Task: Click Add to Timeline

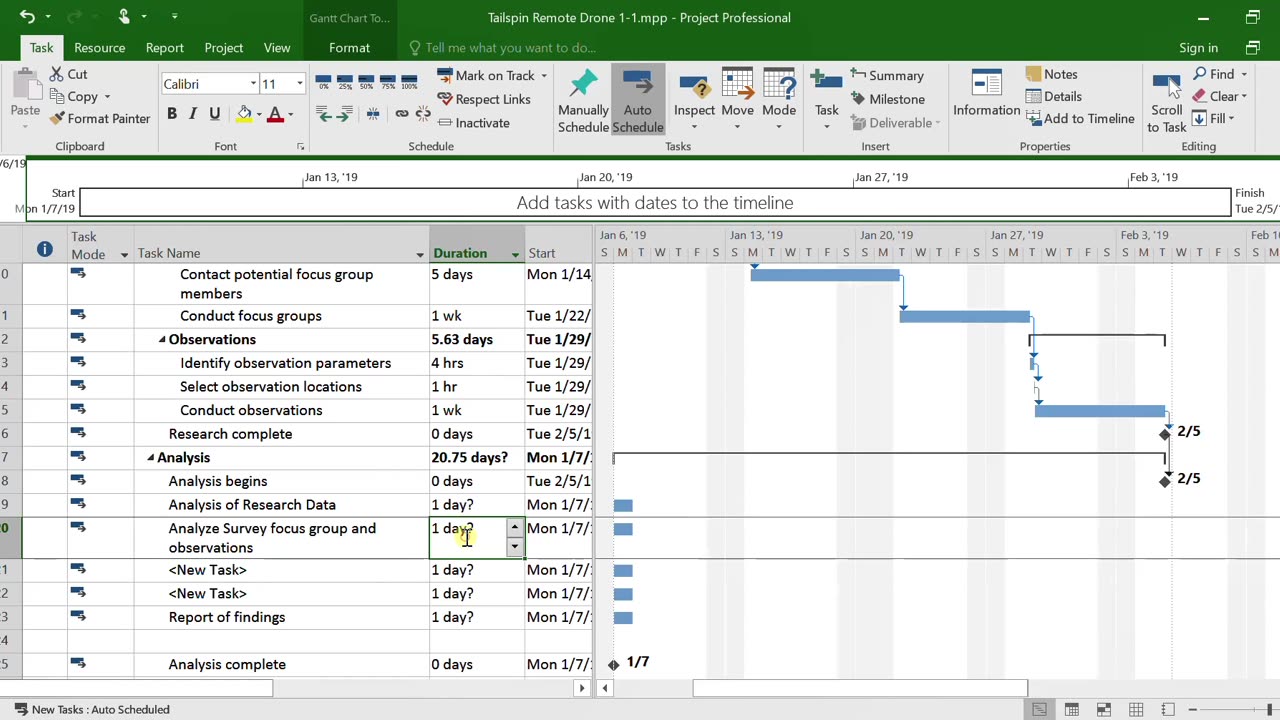Action: click(x=1080, y=118)
